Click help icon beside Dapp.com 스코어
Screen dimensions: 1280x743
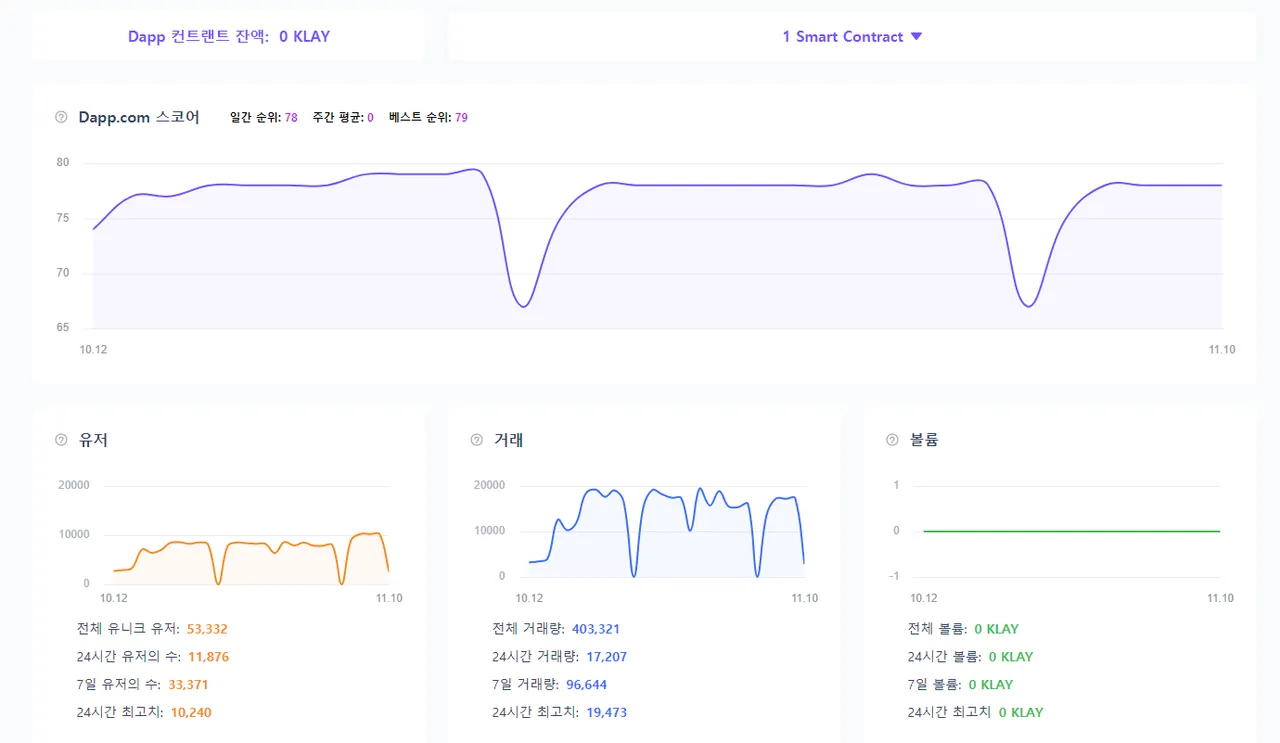tap(61, 118)
